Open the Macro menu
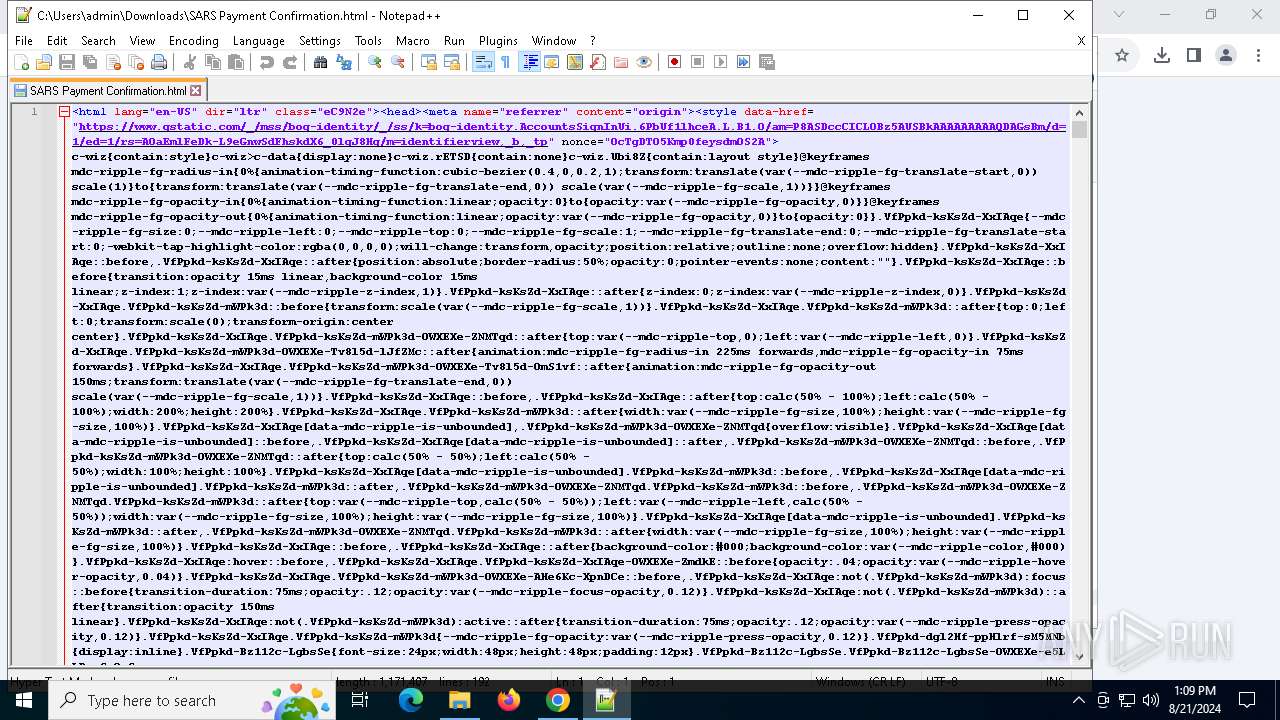Screen dimensions: 1280x720 (412, 41)
